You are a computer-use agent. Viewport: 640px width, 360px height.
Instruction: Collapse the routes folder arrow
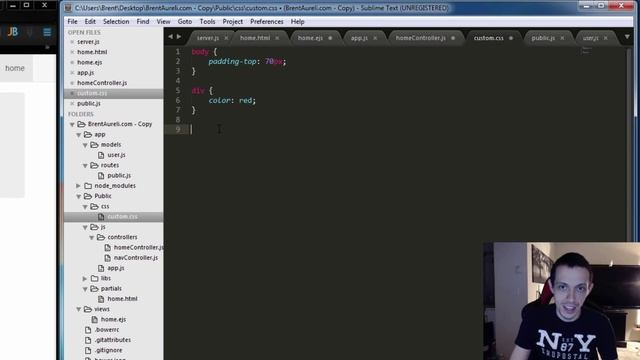pos(85,165)
